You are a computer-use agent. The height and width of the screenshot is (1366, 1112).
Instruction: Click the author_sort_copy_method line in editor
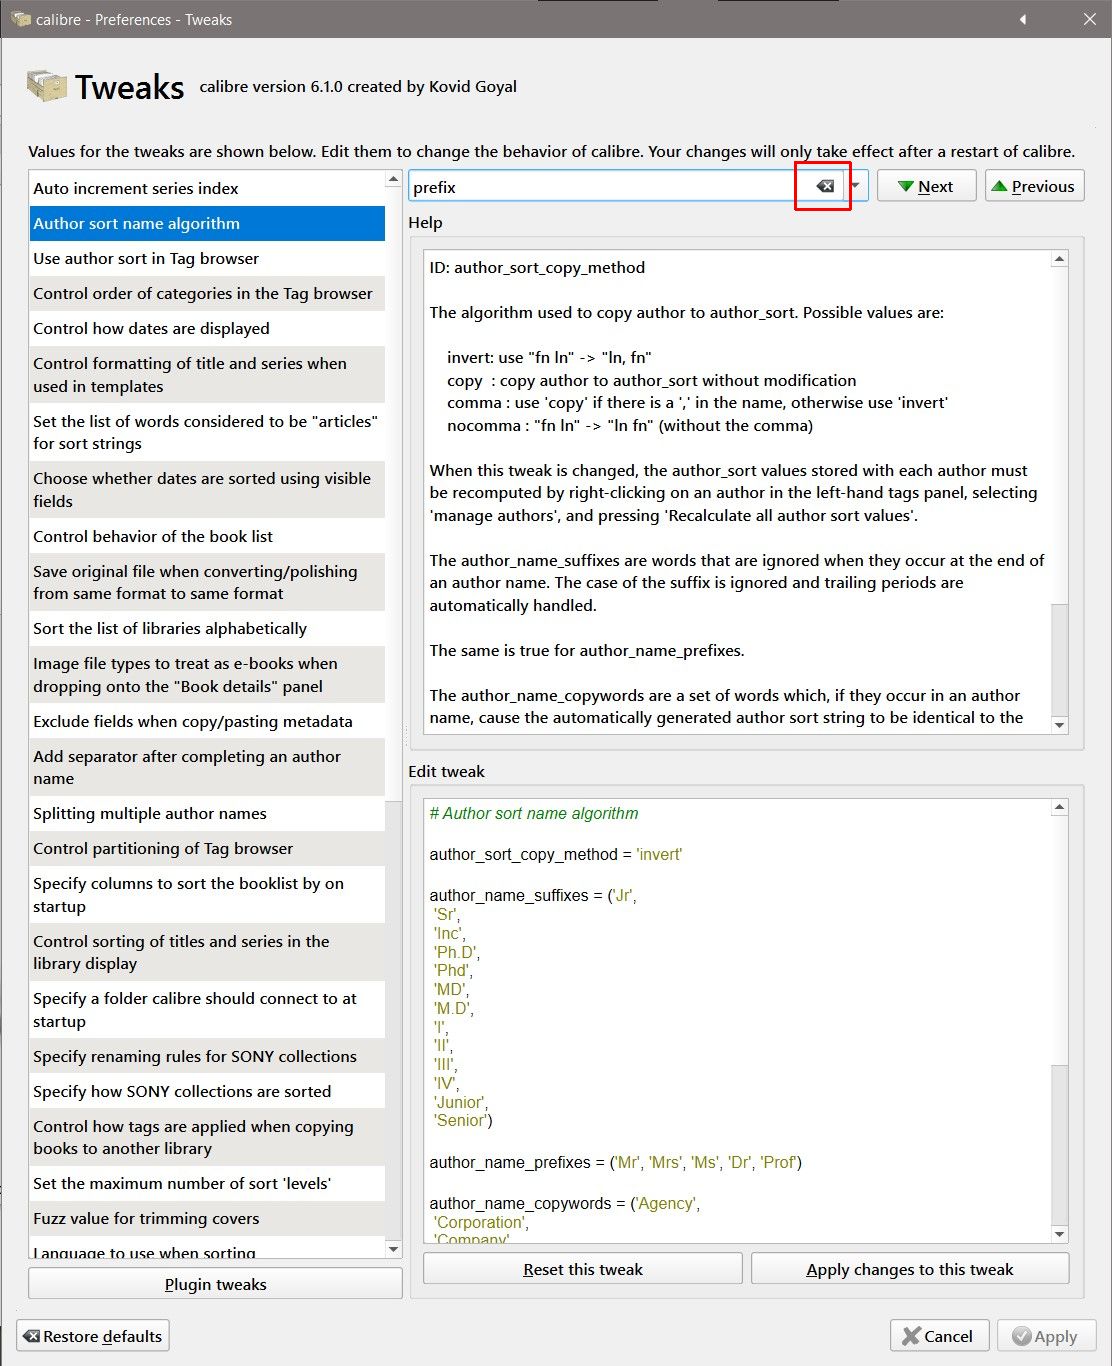555,854
